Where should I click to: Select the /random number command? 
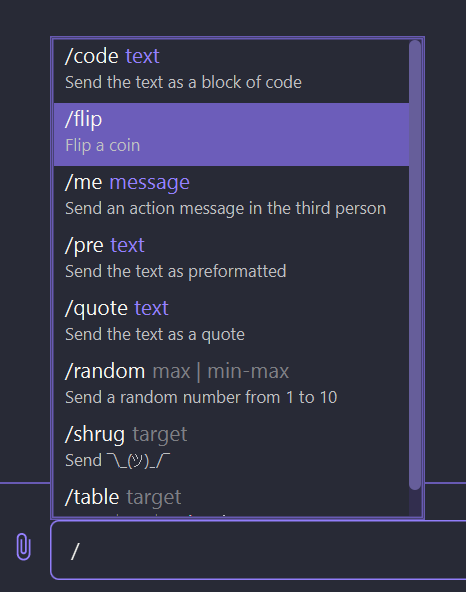click(x=231, y=387)
